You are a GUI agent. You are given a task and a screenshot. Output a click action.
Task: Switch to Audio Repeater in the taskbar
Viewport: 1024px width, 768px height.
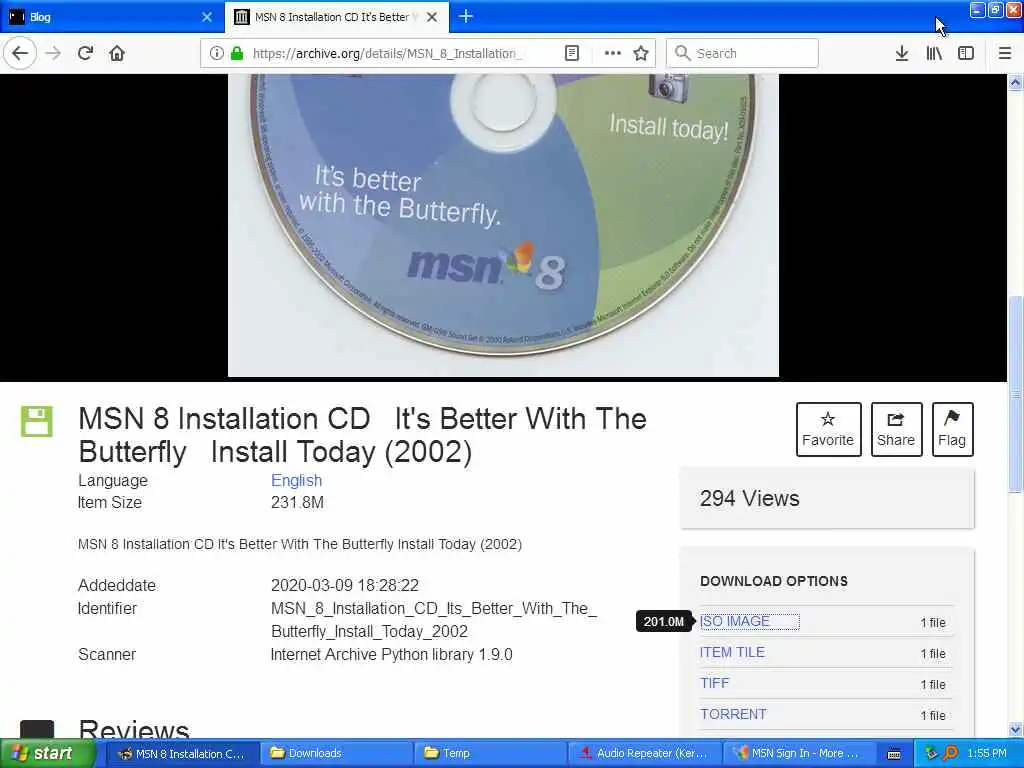click(x=645, y=754)
